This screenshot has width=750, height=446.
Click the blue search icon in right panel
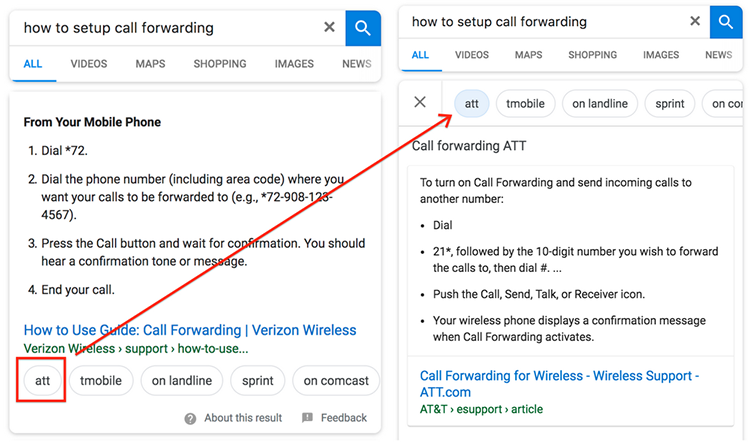click(x=726, y=22)
